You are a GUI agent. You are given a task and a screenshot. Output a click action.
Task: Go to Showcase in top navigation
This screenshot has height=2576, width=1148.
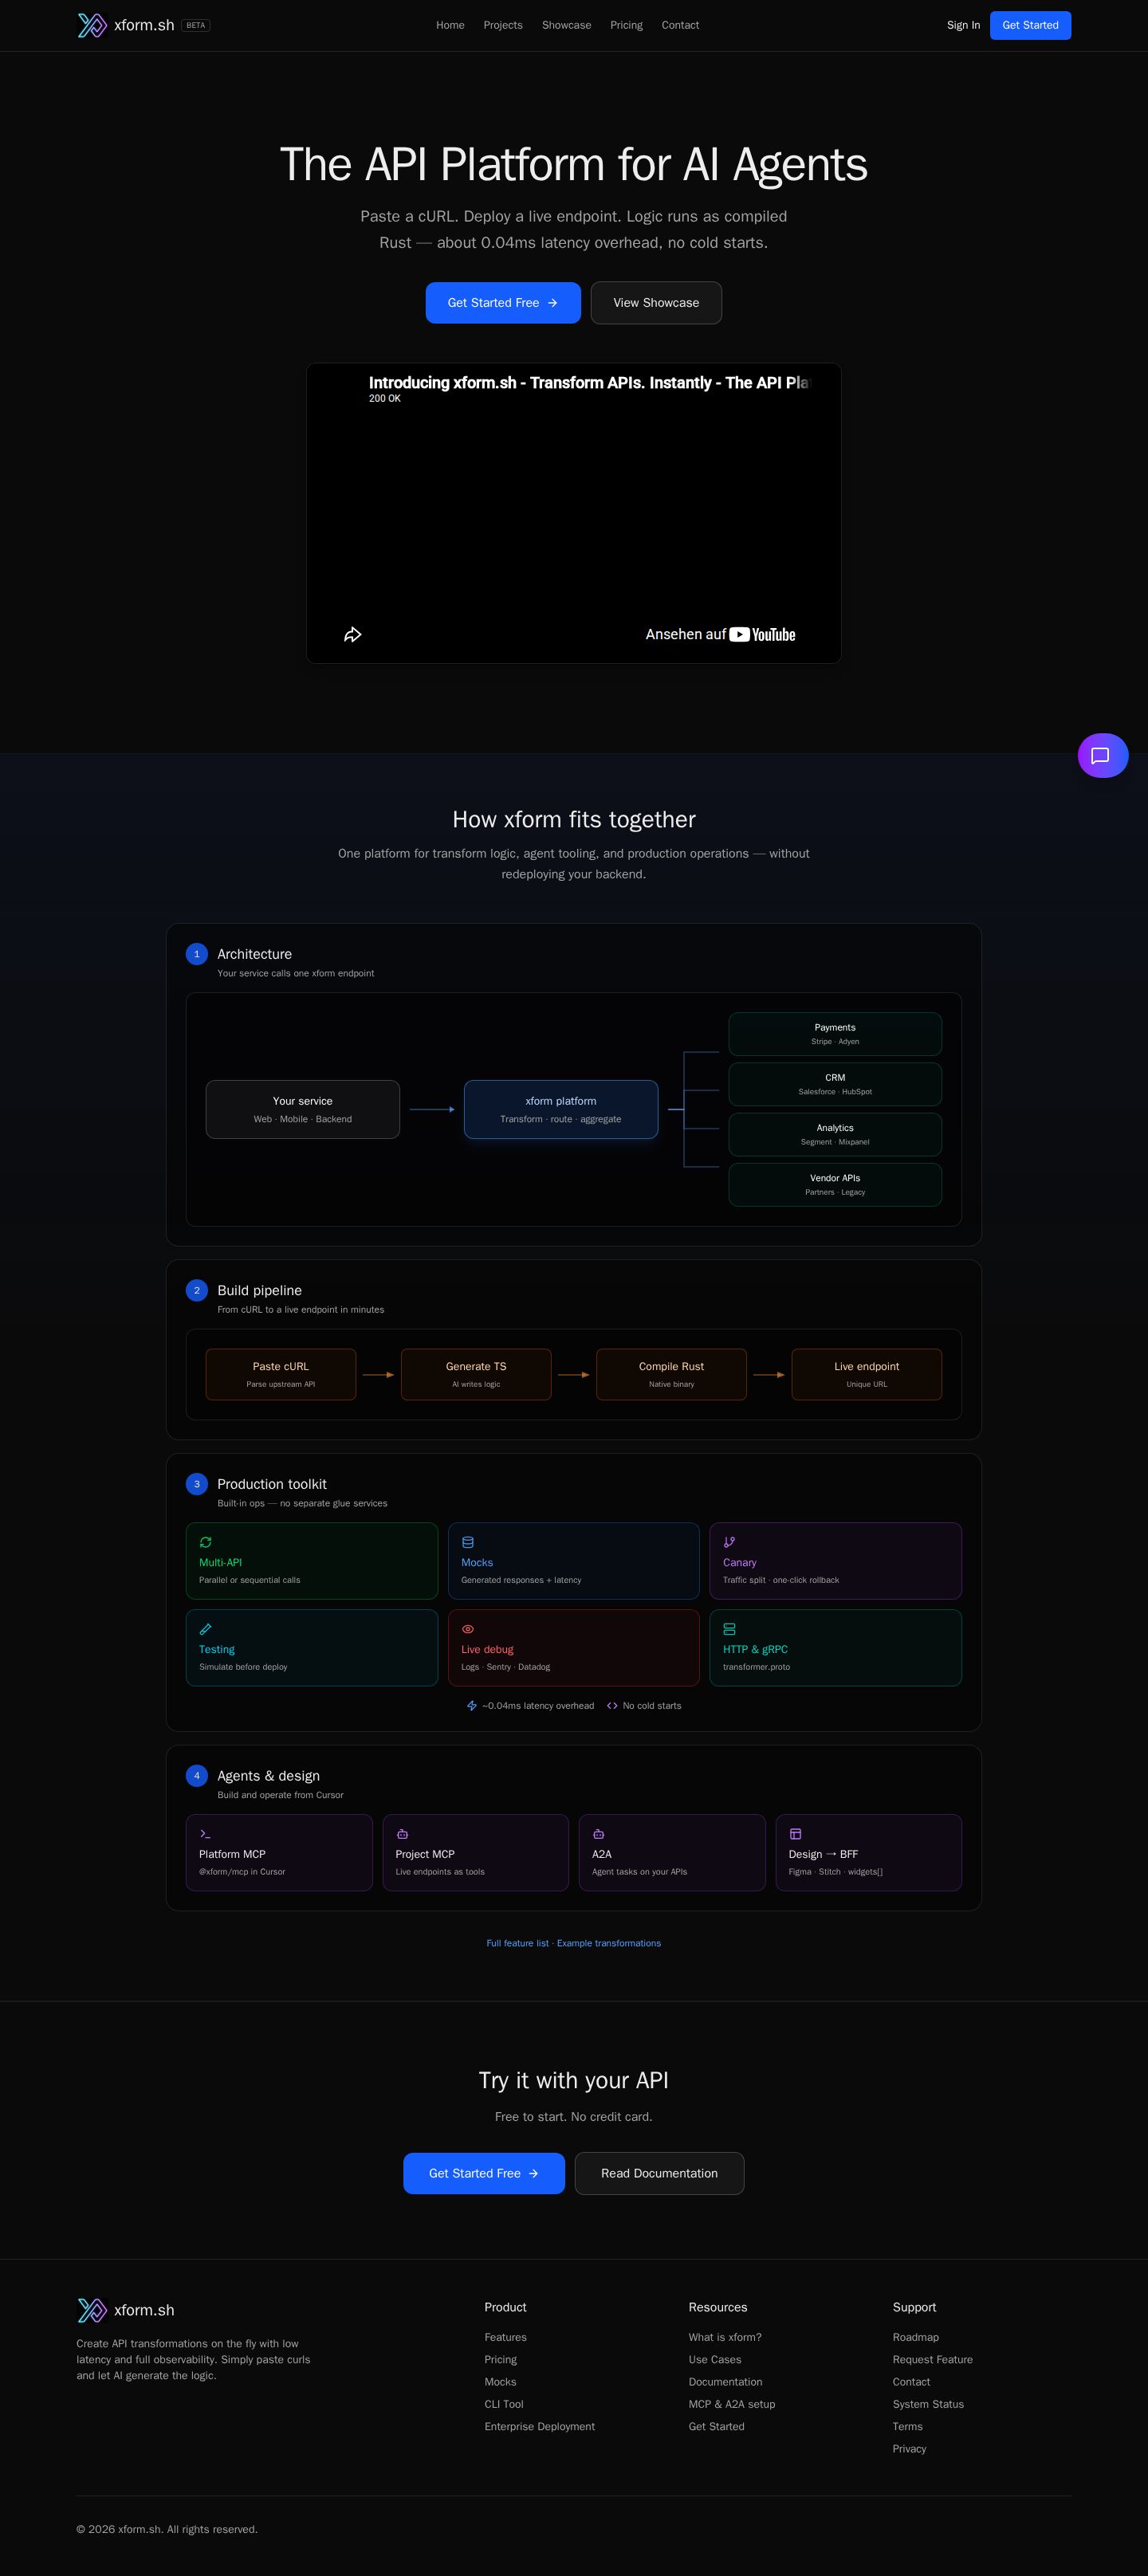tap(566, 25)
